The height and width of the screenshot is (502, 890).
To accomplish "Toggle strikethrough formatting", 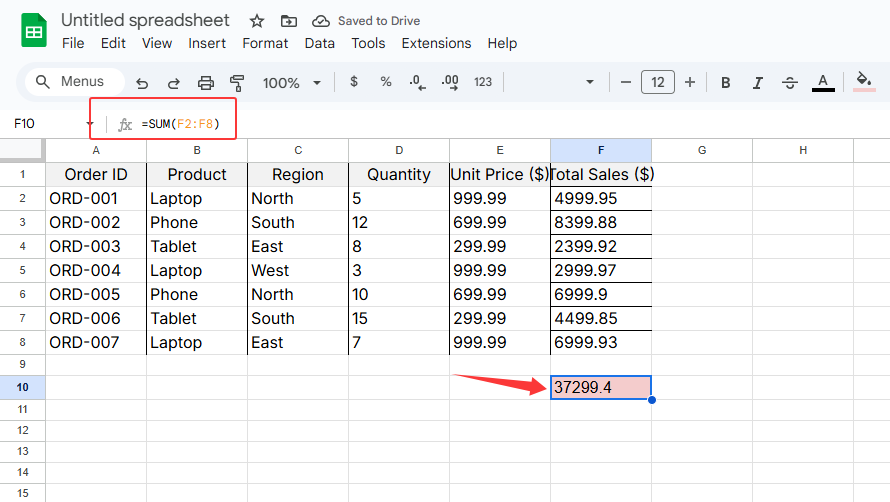I will [x=790, y=83].
